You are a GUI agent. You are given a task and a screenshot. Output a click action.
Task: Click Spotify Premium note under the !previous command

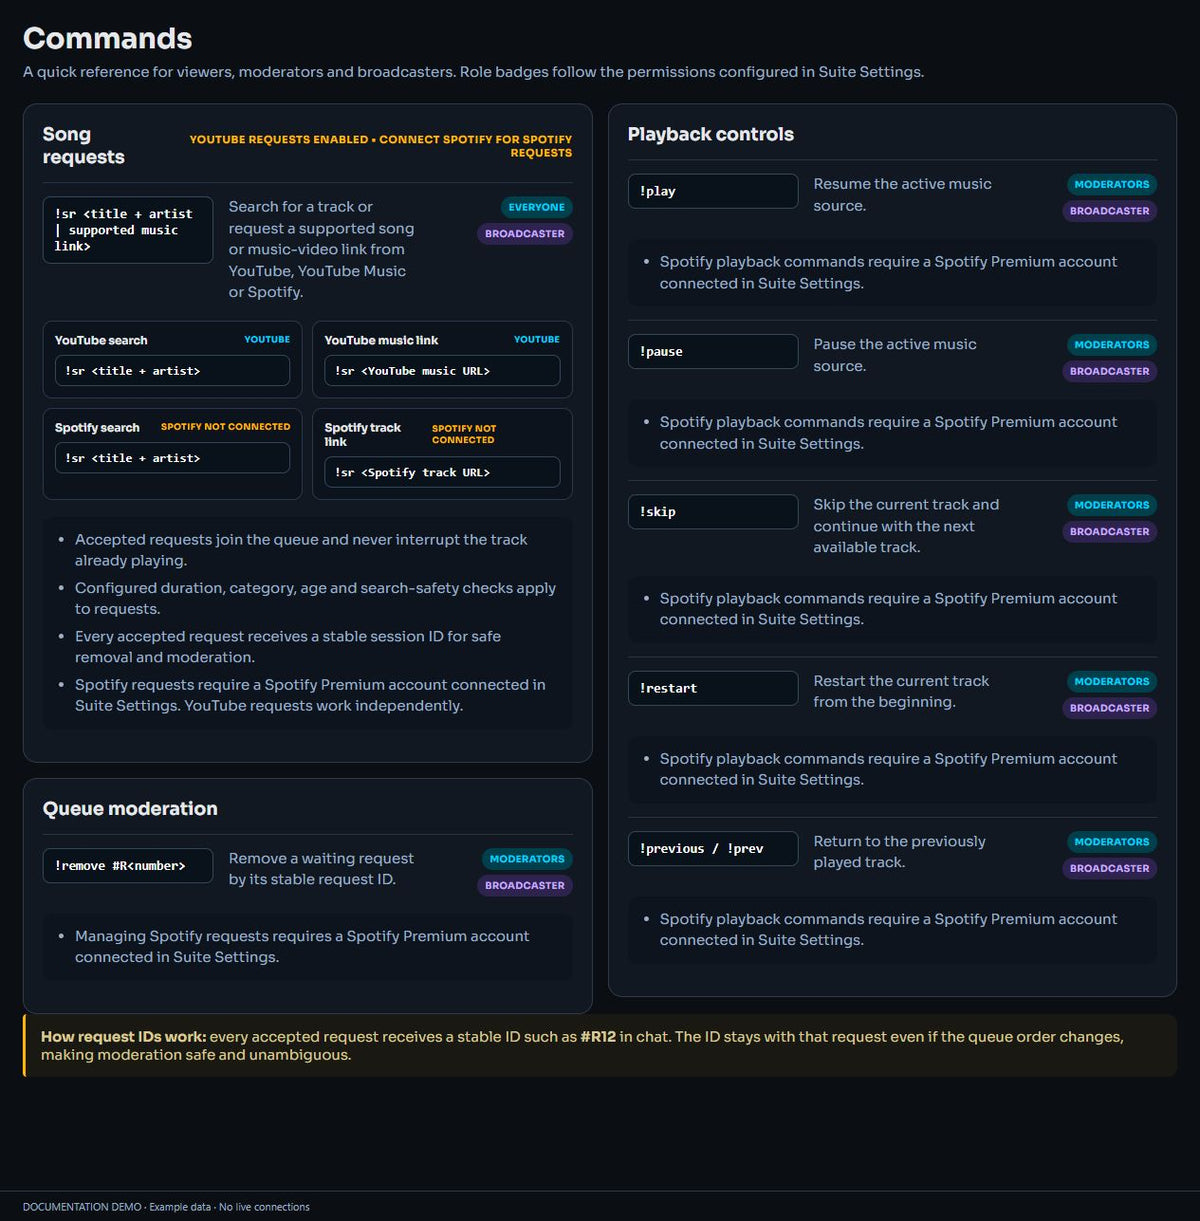888,930
